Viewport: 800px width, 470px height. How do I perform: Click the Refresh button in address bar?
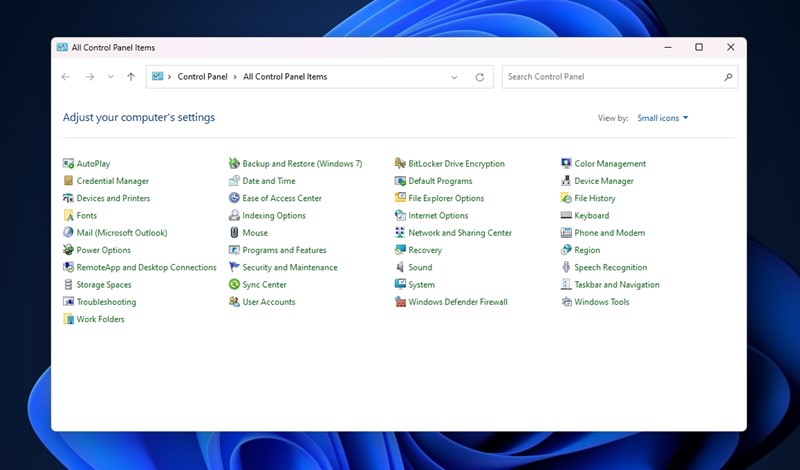tap(480, 77)
